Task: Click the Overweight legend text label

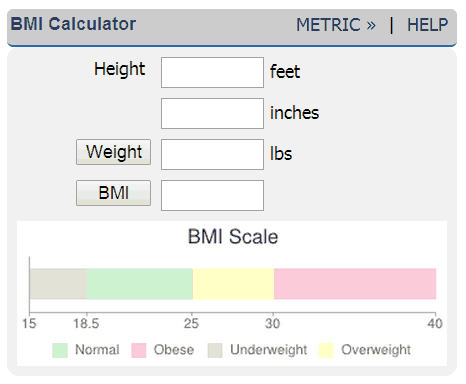Action: [x=376, y=350]
